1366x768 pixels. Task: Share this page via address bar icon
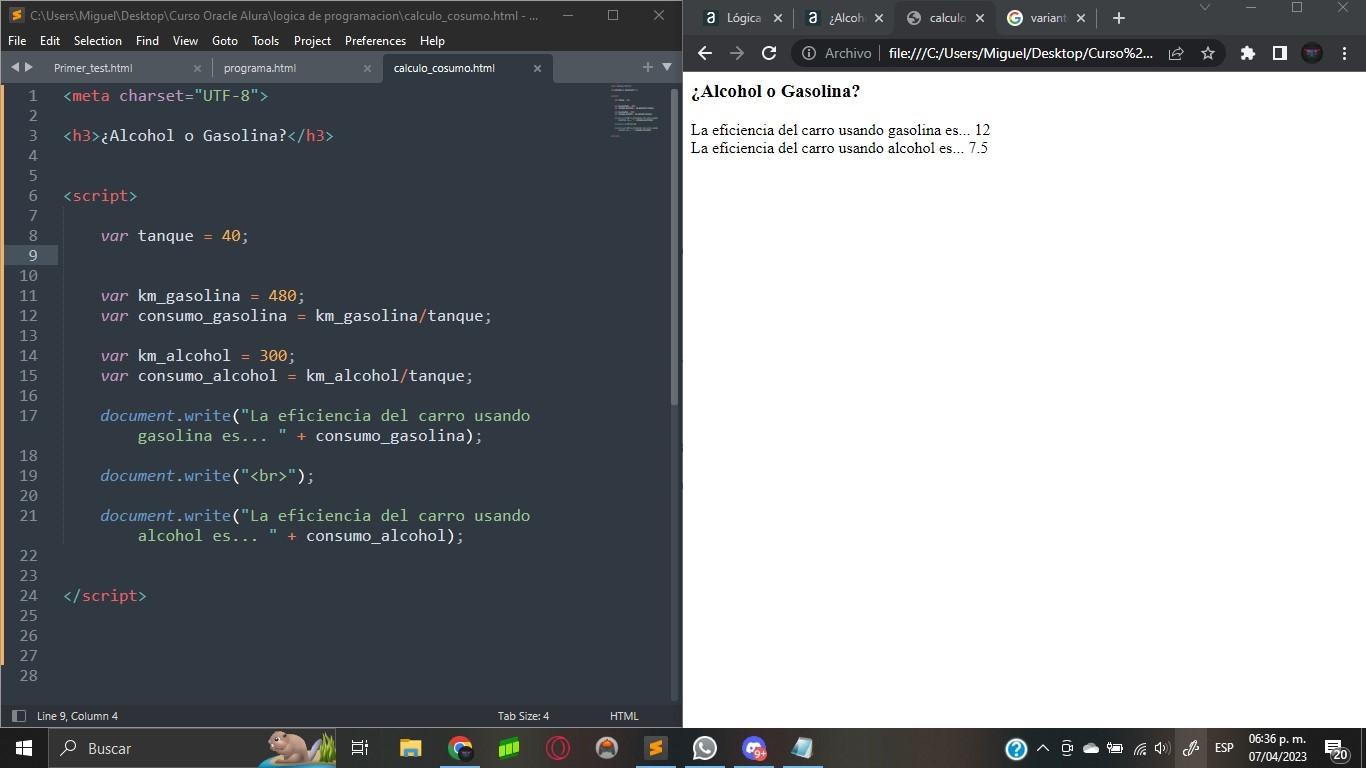click(x=1176, y=53)
